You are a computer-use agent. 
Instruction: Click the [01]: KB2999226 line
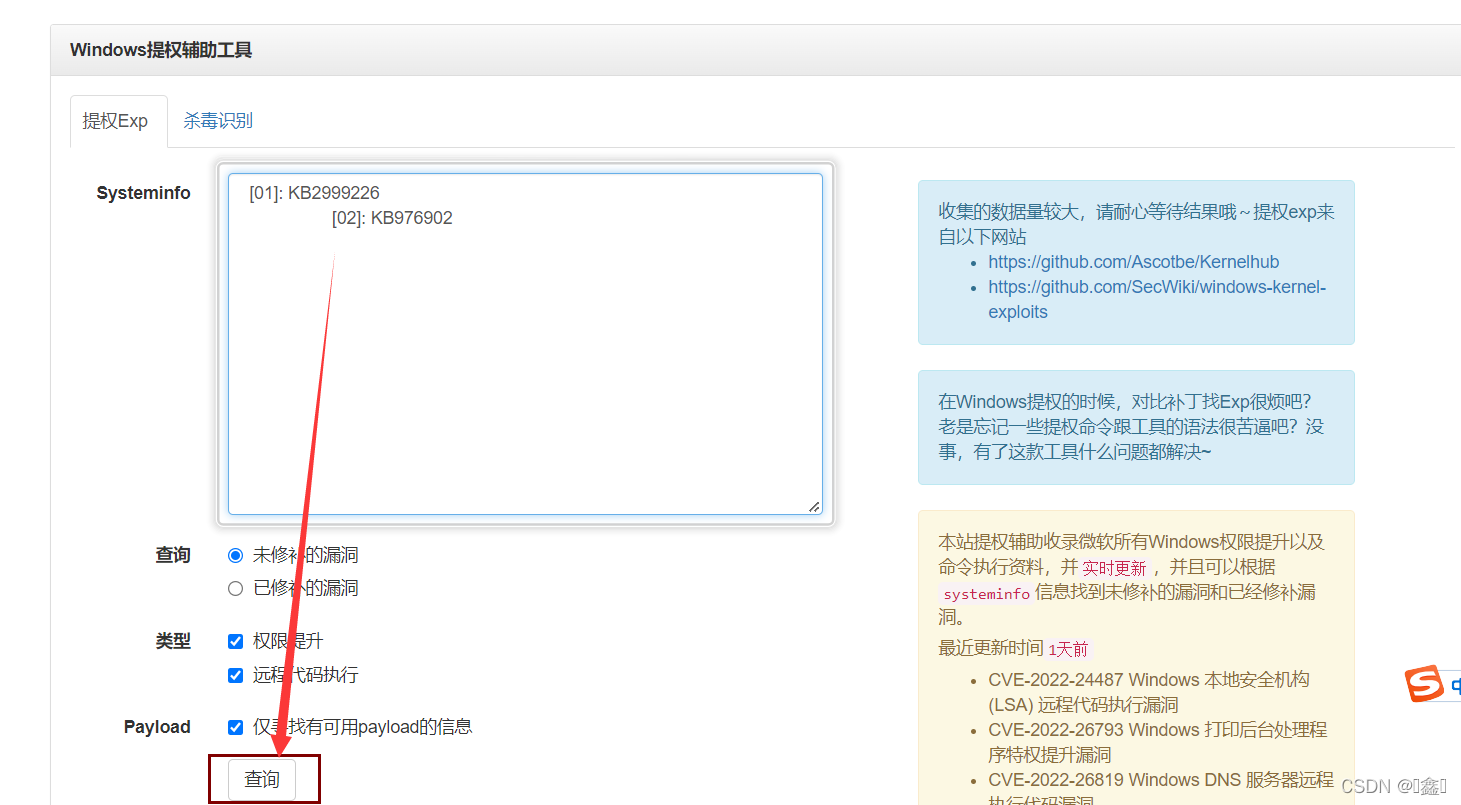point(314,193)
